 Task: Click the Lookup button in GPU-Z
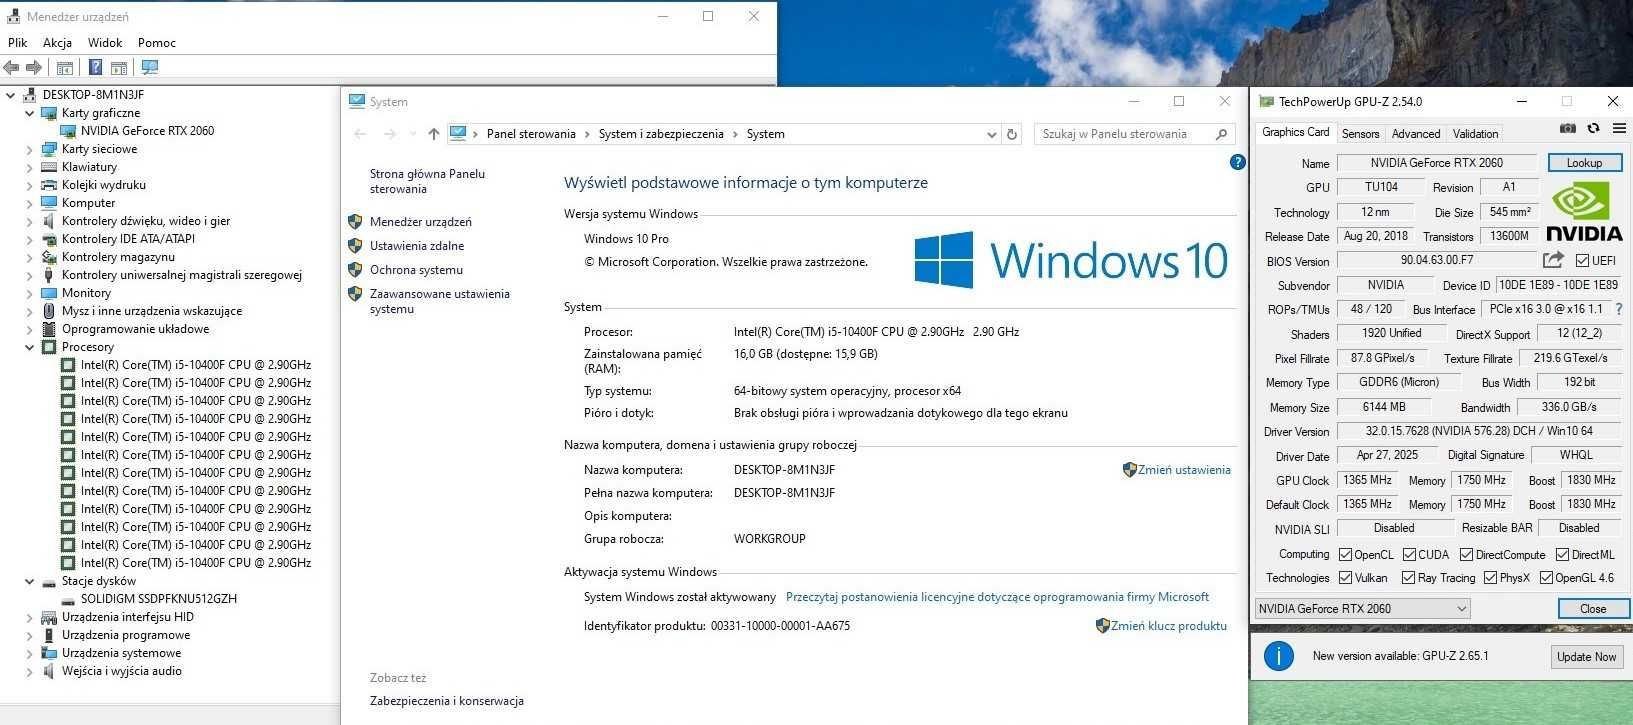[1584, 162]
